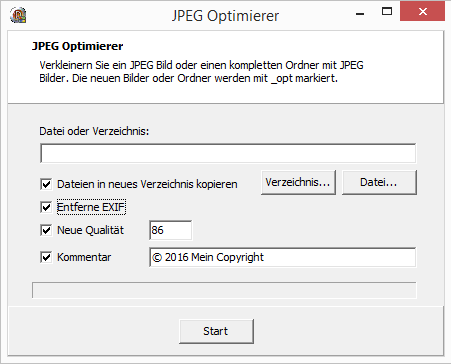This screenshot has width=451, height=364.
Task: Toggle the Entferne EXIF checkbox
Action: 46,207
